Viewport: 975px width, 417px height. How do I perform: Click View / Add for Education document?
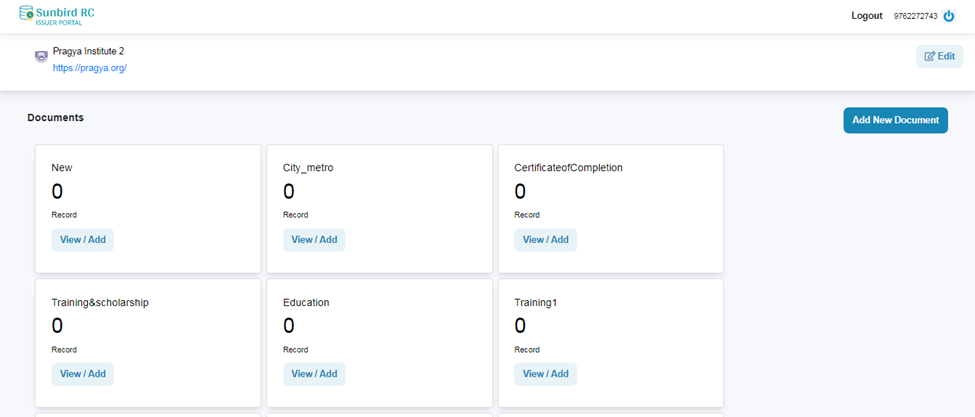[x=314, y=374]
